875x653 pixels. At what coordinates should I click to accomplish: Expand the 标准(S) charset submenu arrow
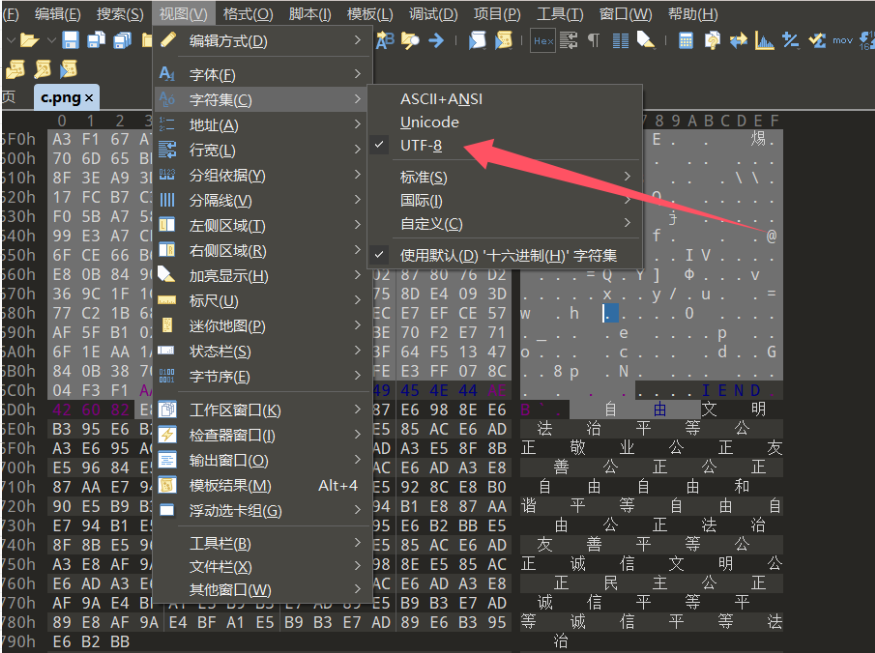(627, 176)
